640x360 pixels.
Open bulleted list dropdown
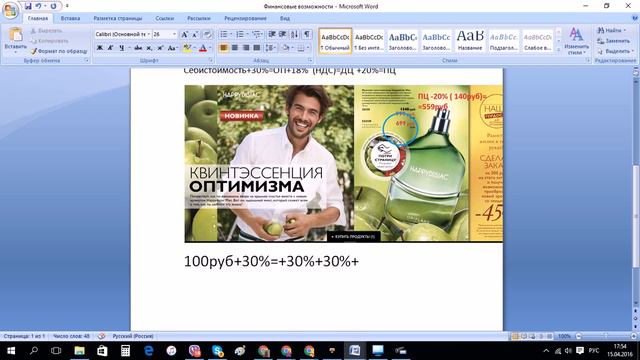tap(231, 34)
